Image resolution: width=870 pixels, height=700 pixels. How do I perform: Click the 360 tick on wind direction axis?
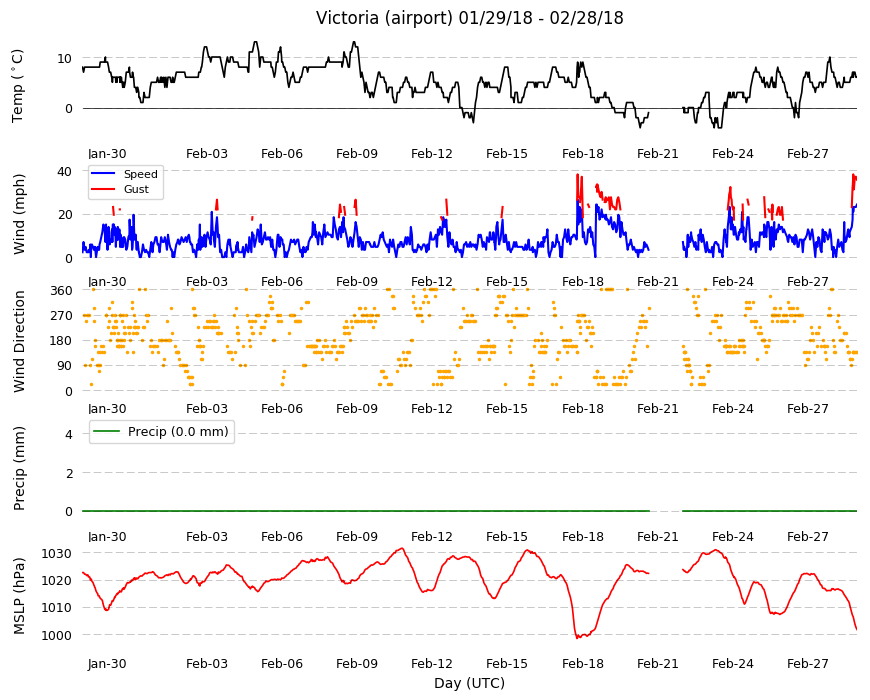click(x=62, y=291)
